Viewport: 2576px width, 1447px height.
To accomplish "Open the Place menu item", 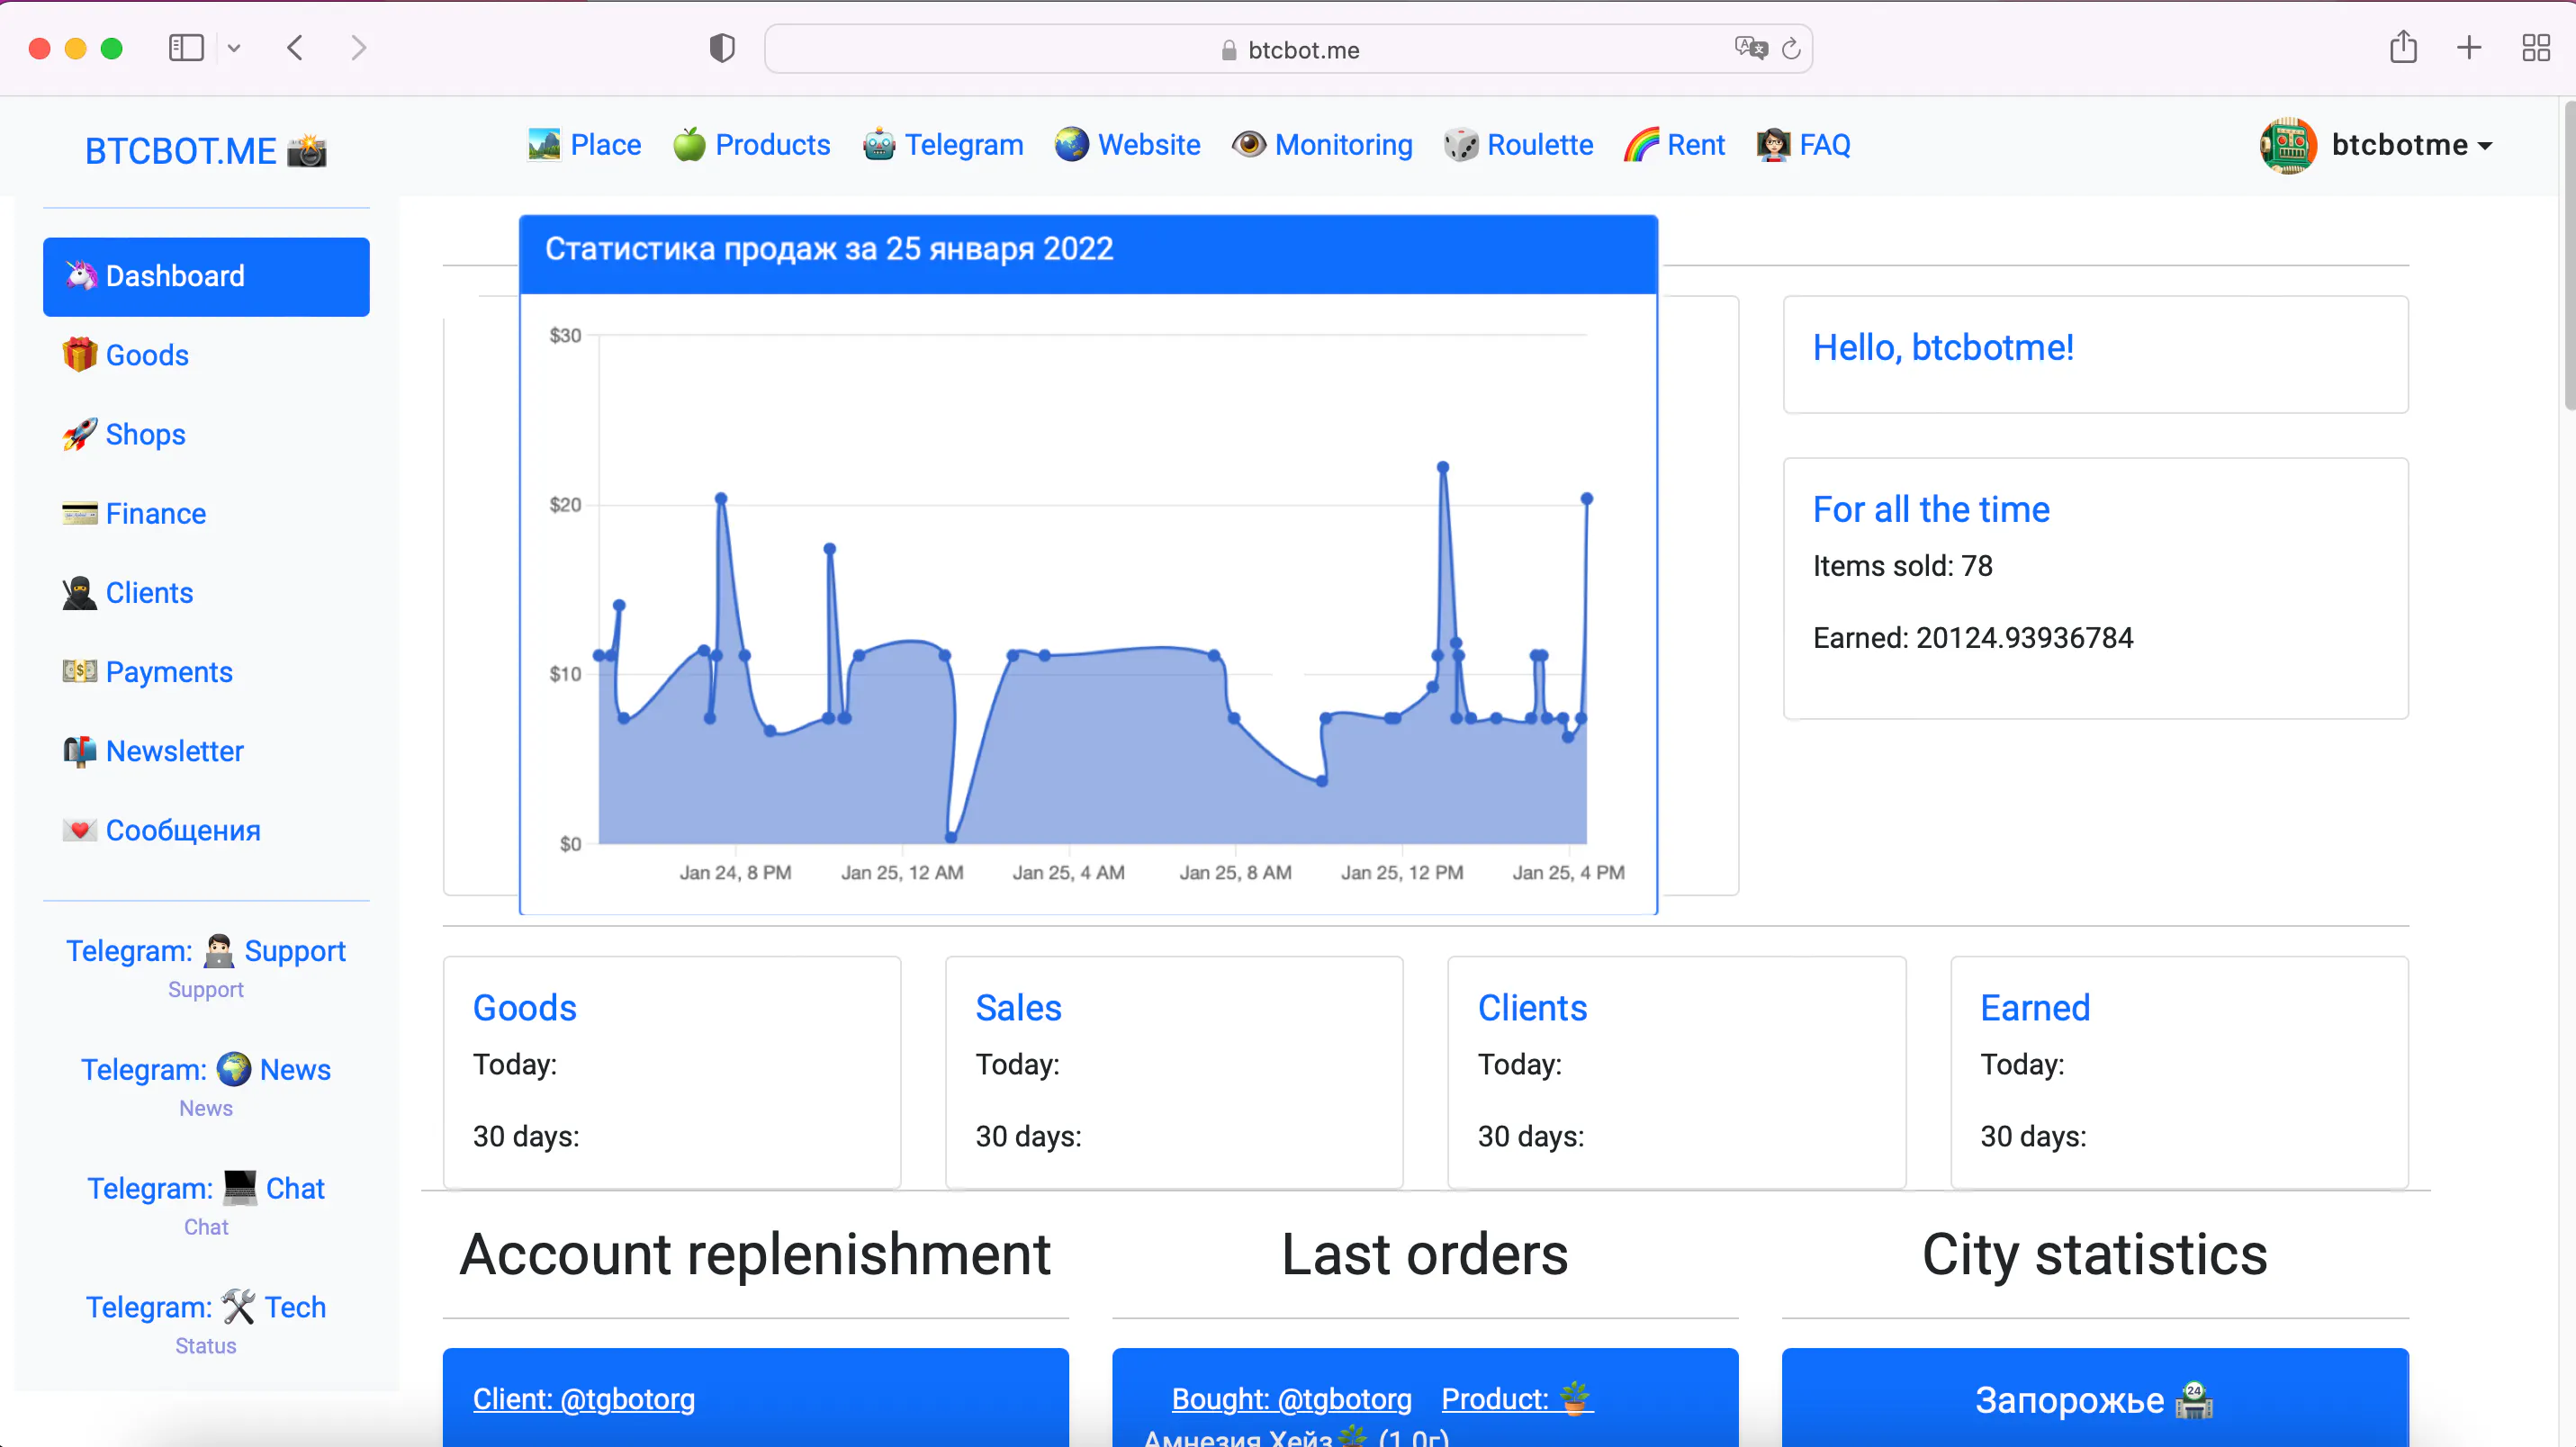I will pyautogui.click(x=584, y=145).
